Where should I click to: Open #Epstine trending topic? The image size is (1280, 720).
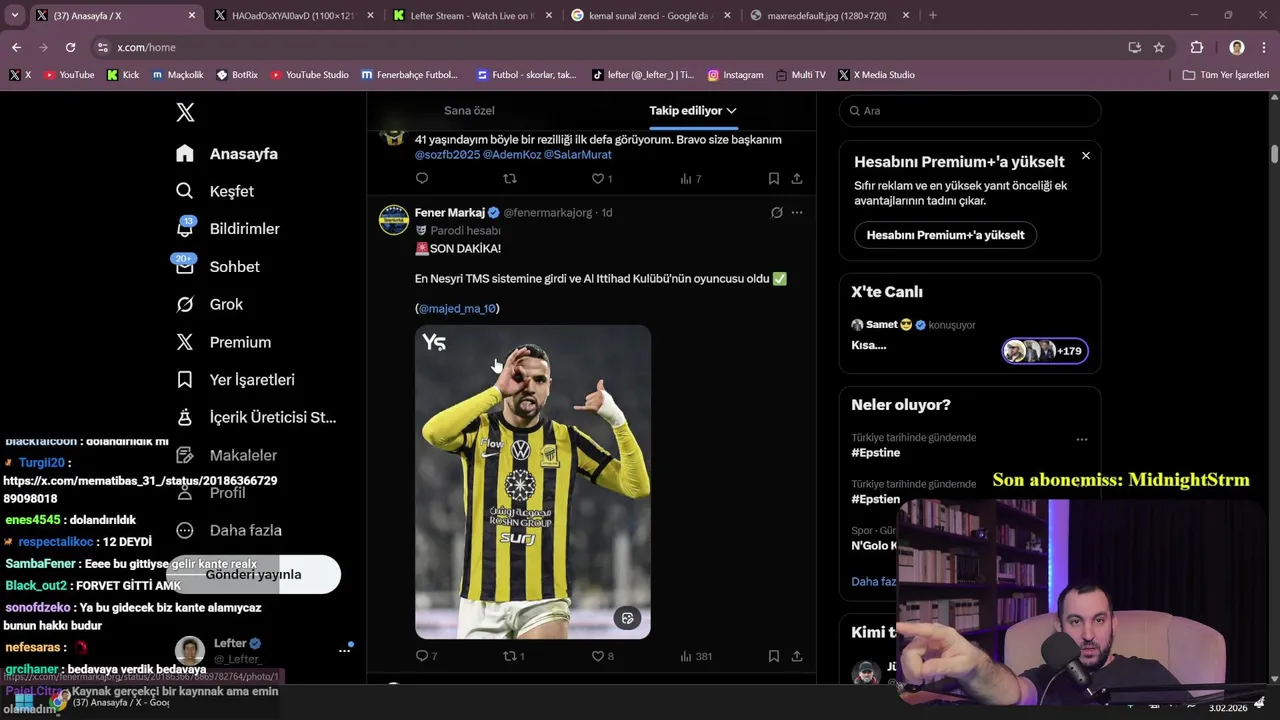point(876,453)
